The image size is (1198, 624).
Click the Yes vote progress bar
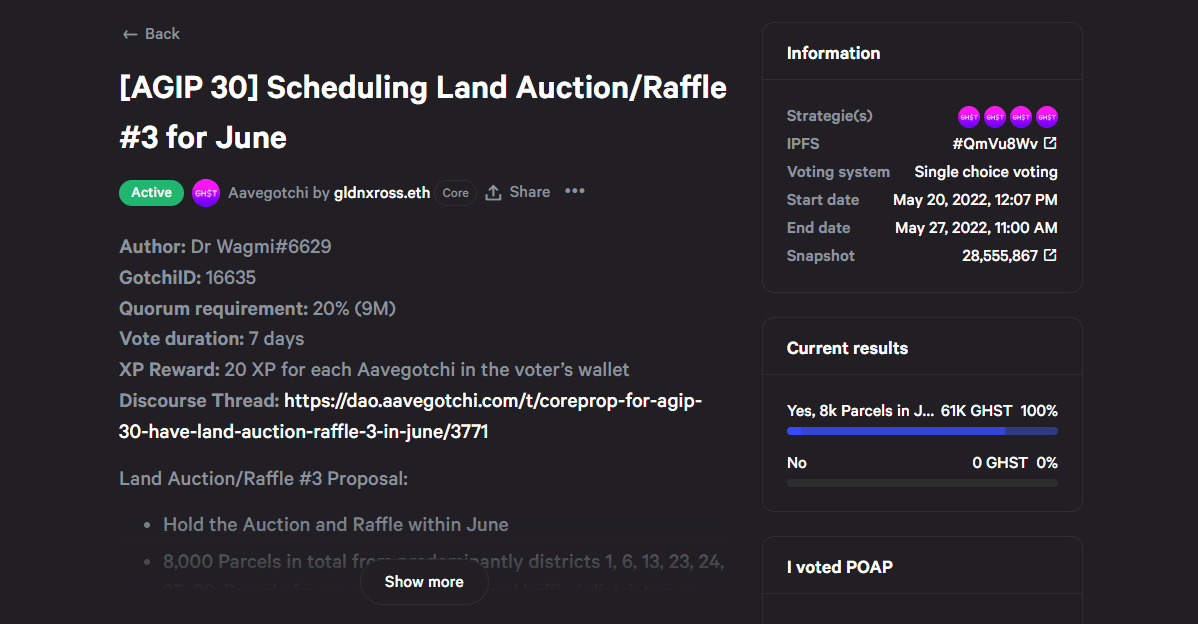tap(922, 432)
